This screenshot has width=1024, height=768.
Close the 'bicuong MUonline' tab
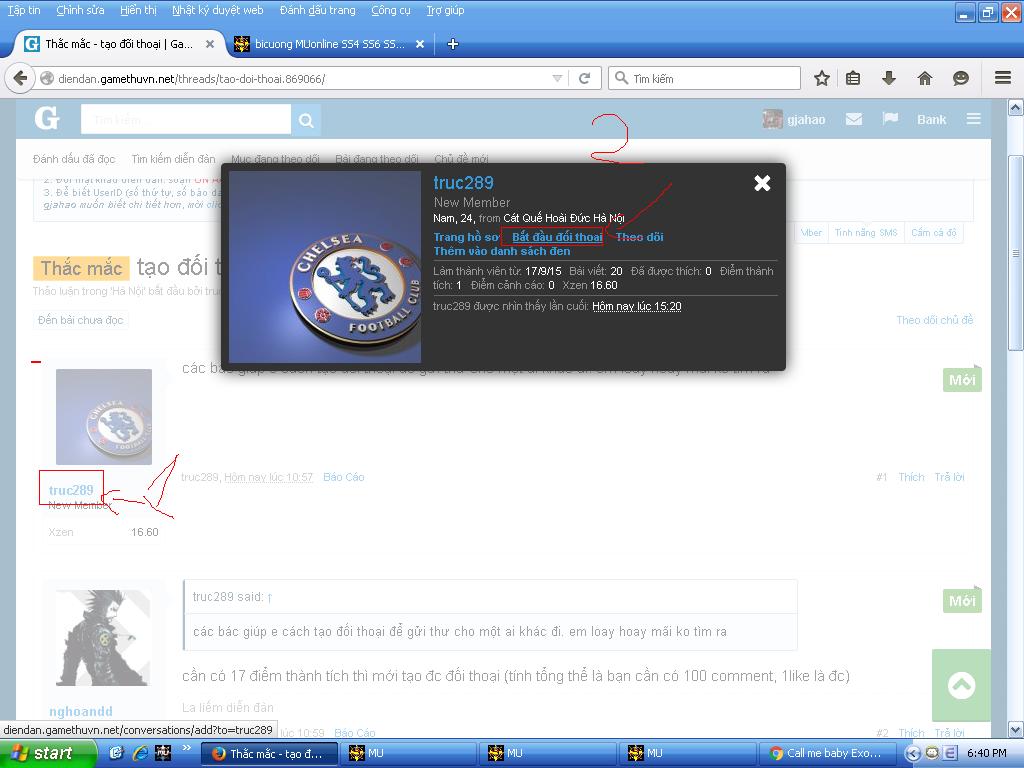pos(420,44)
